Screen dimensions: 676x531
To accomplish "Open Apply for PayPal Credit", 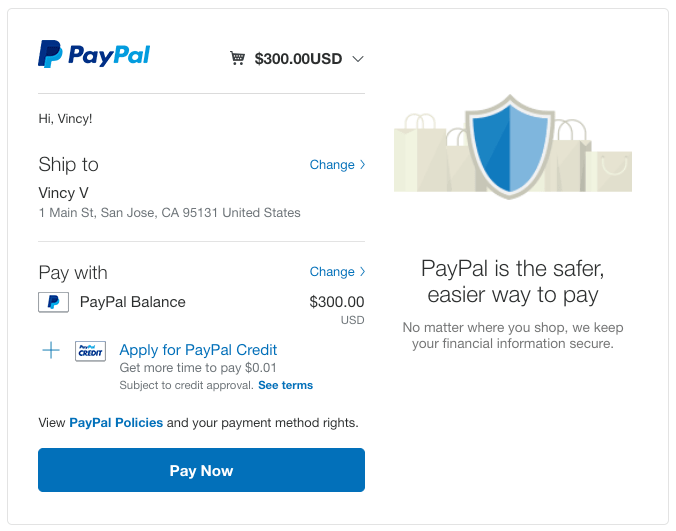I will 198,350.
